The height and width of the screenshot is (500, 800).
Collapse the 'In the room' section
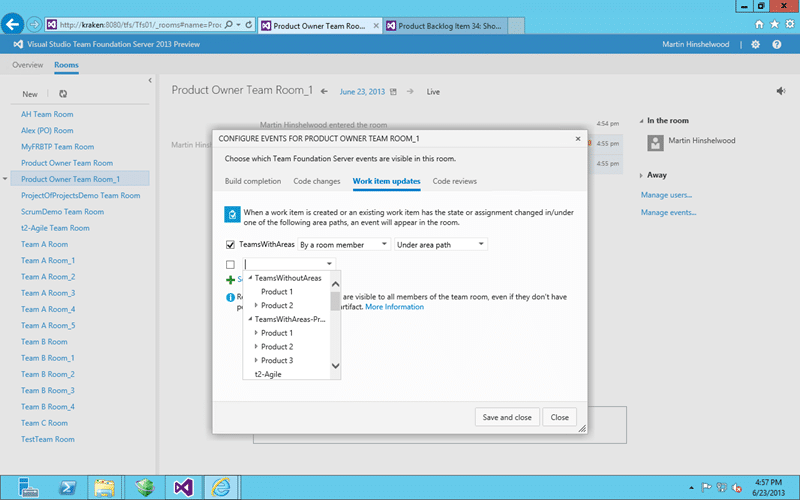641,121
